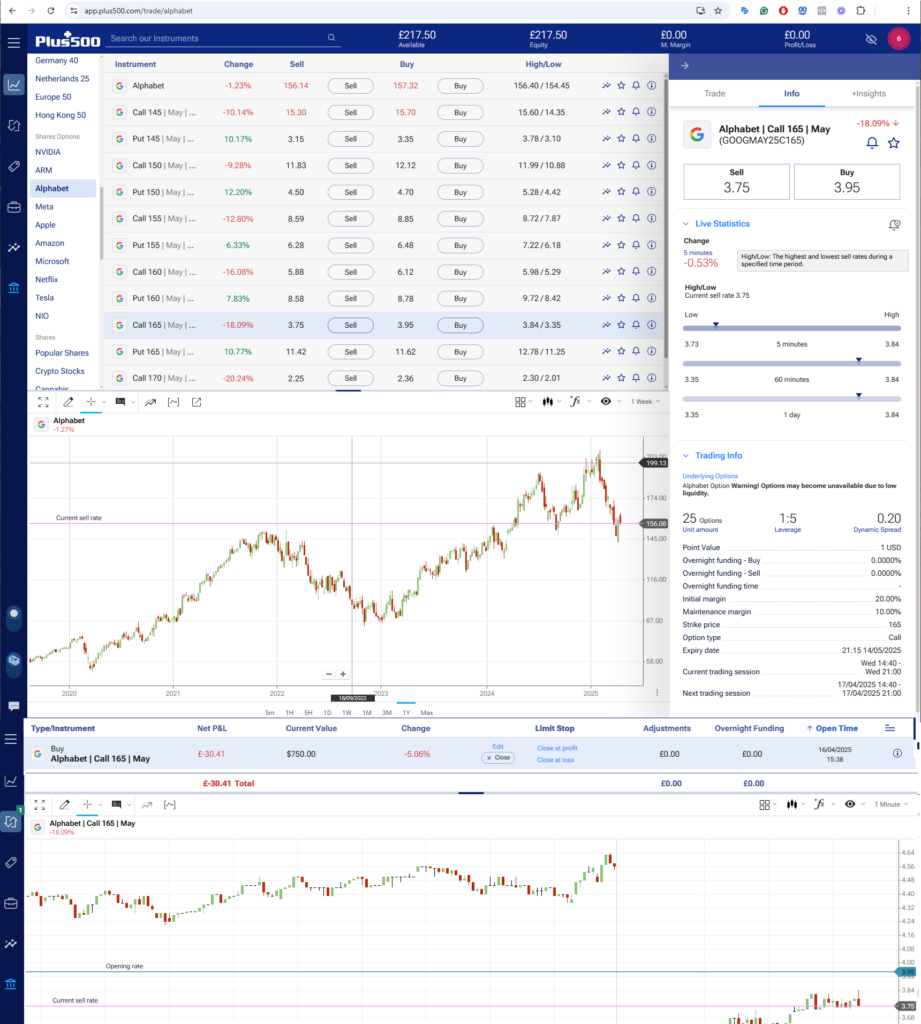The image size is (921, 1024).
Task: Star Alphabet Call 165 to add to watchlist
Action: click(621, 325)
